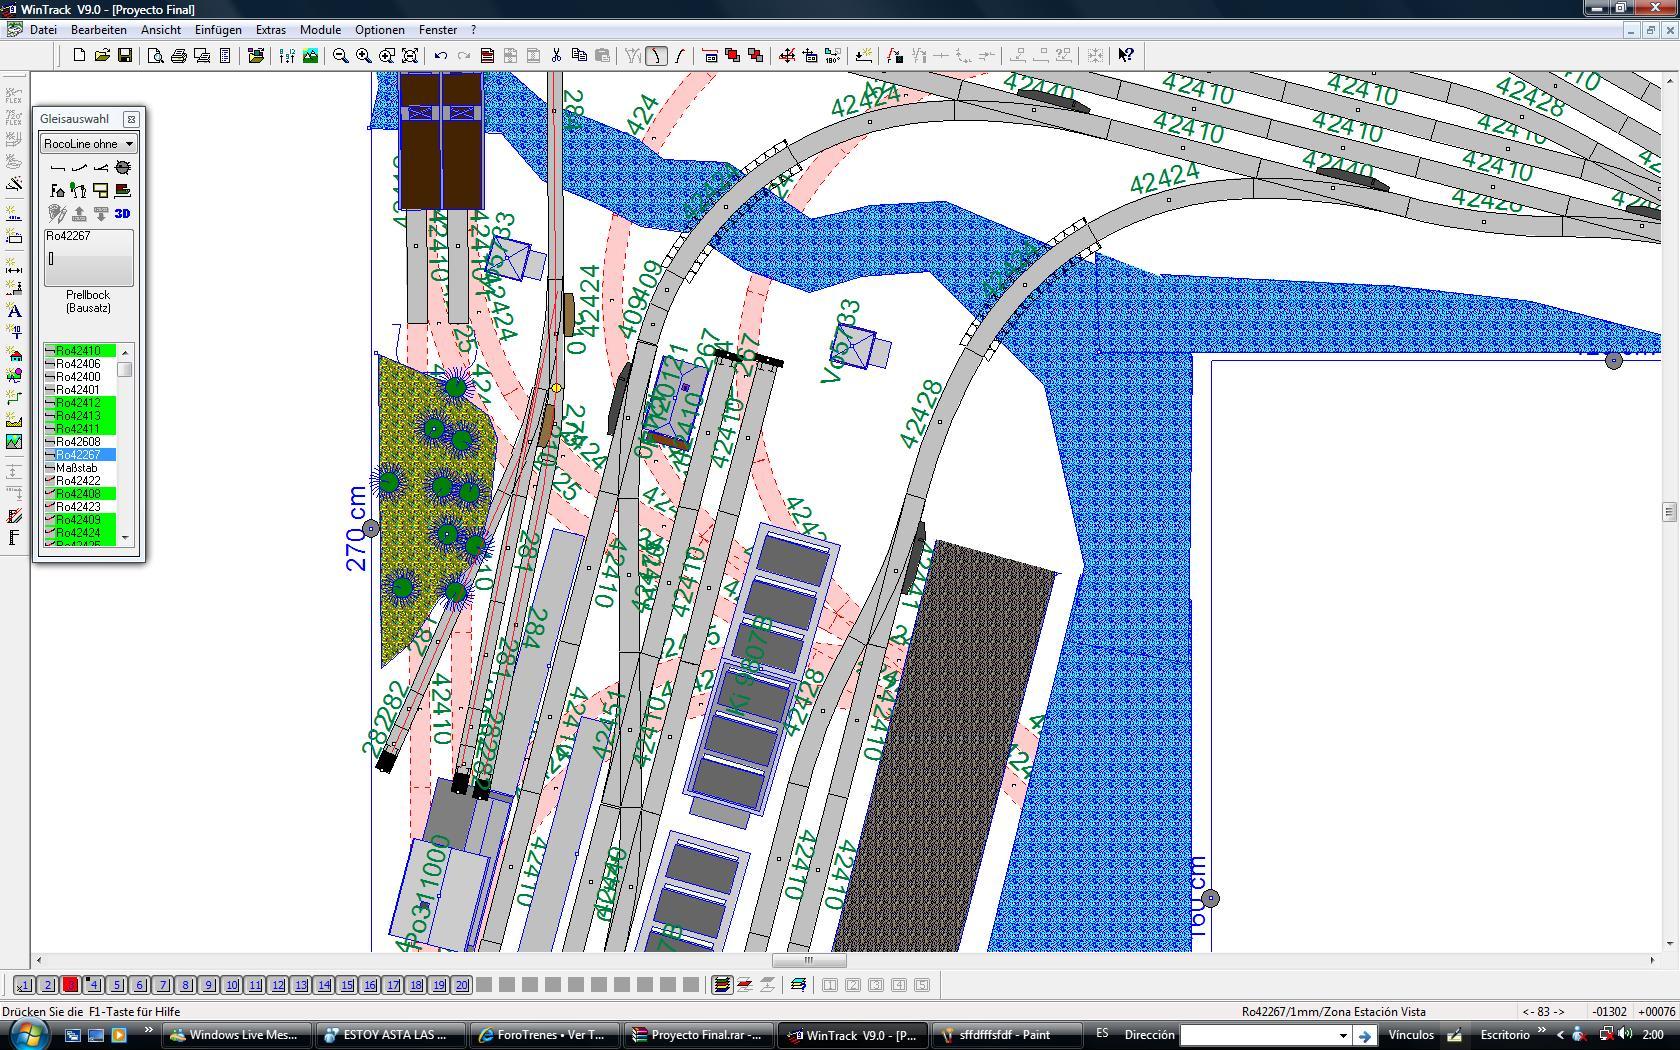
Task: Click the help question-mark pointer icon
Action: tap(1126, 56)
